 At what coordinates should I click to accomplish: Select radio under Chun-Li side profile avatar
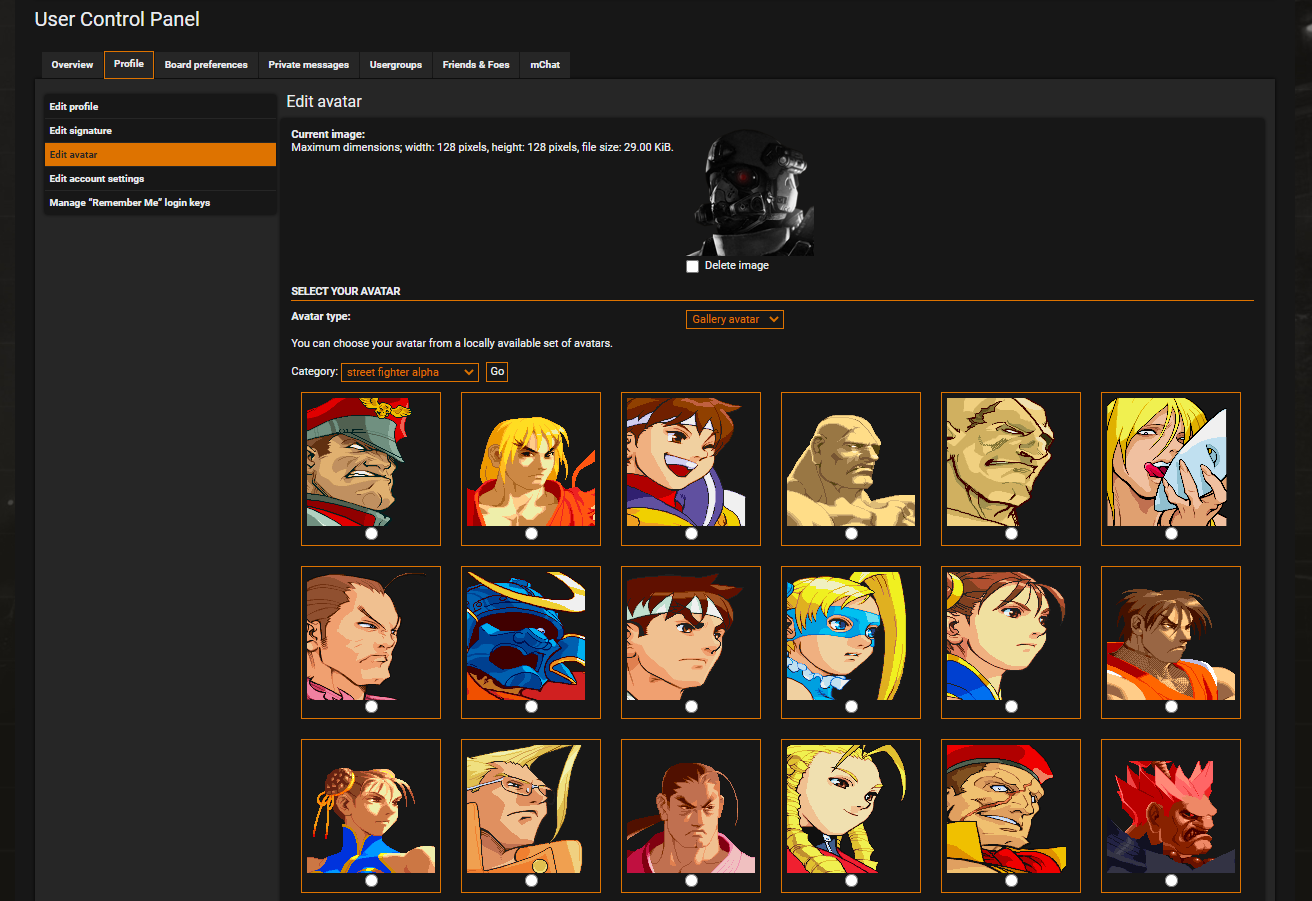click(1011, 707)
